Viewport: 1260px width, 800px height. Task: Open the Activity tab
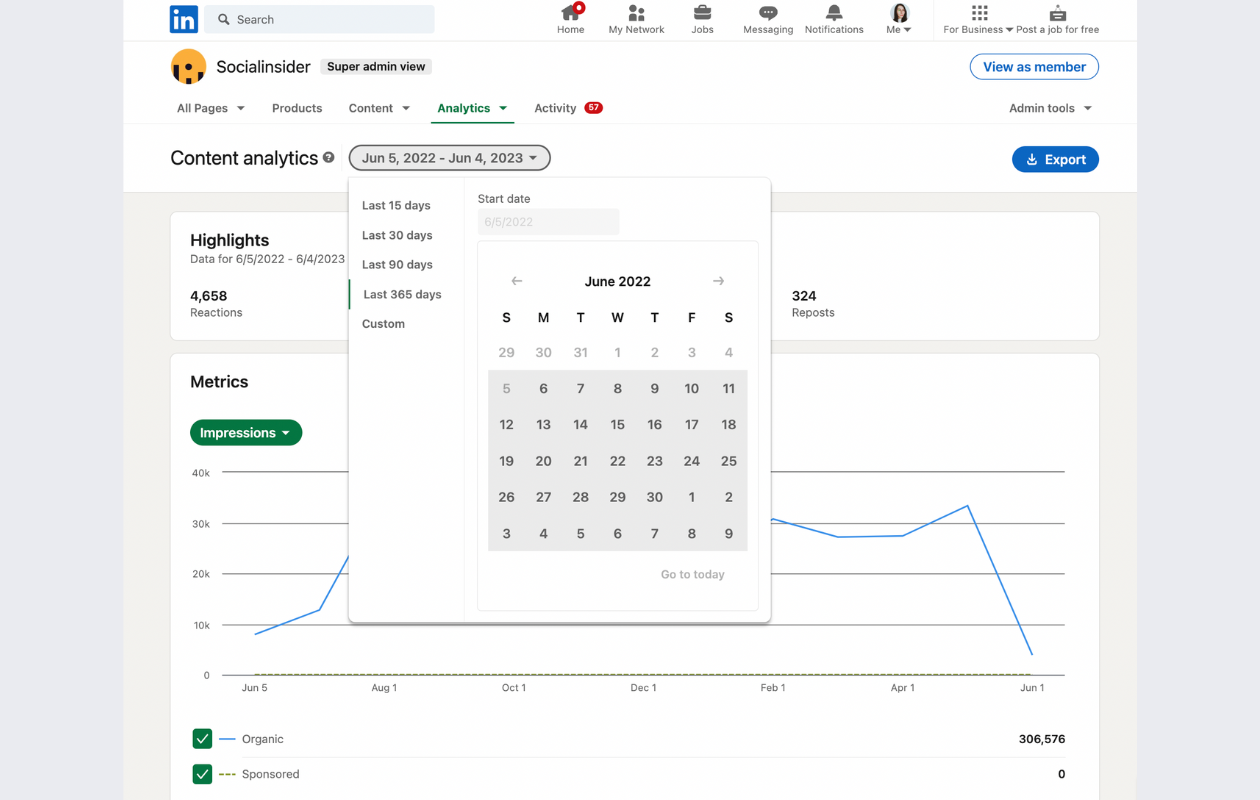567,108
